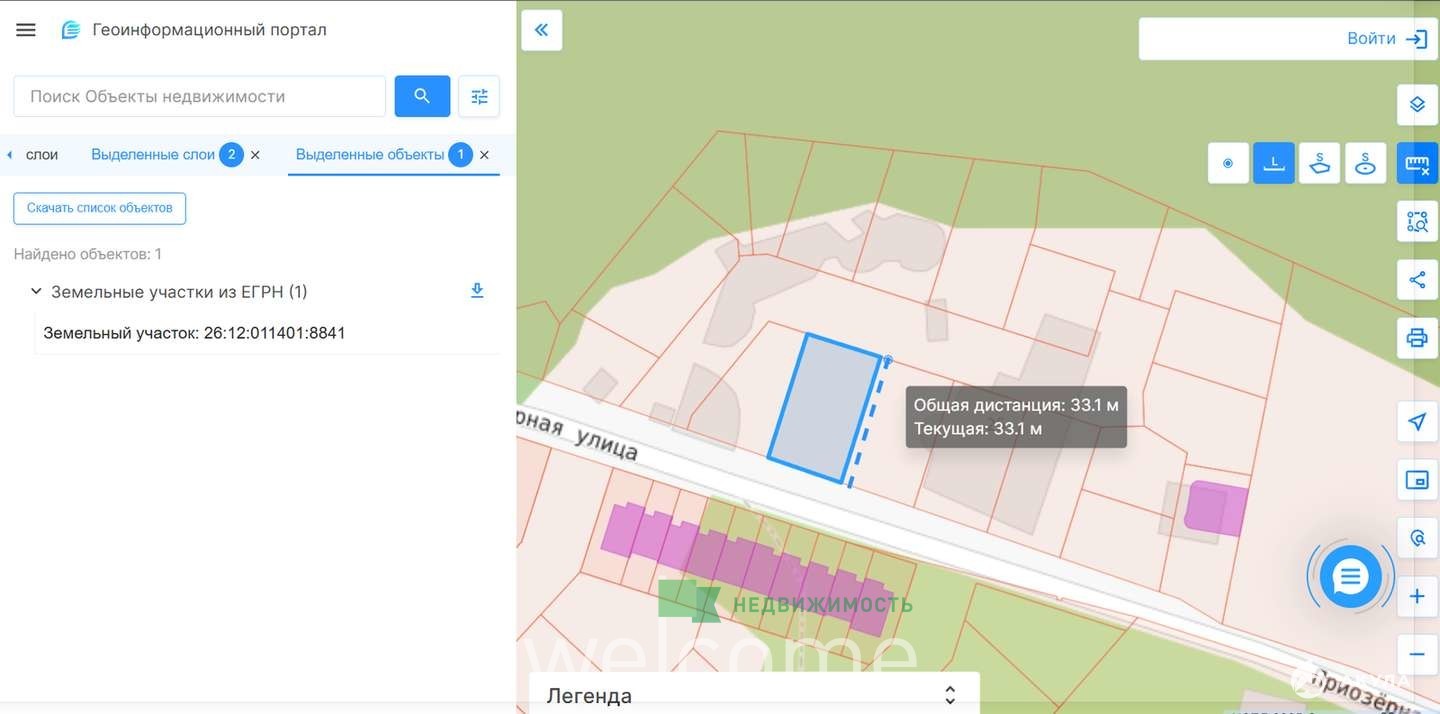1440x714 pixels.
Task: Switch to Выделенные слои tab
Action: click(153, 155)
